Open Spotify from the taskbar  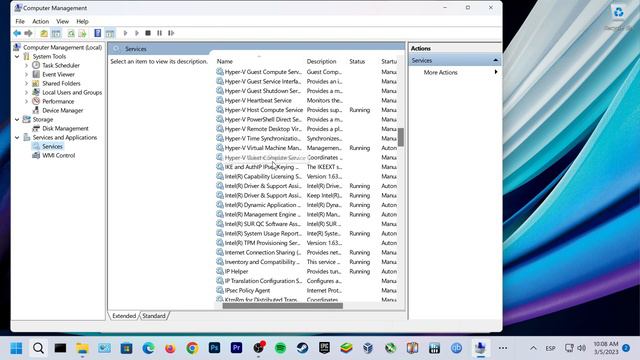pos(280,348)
